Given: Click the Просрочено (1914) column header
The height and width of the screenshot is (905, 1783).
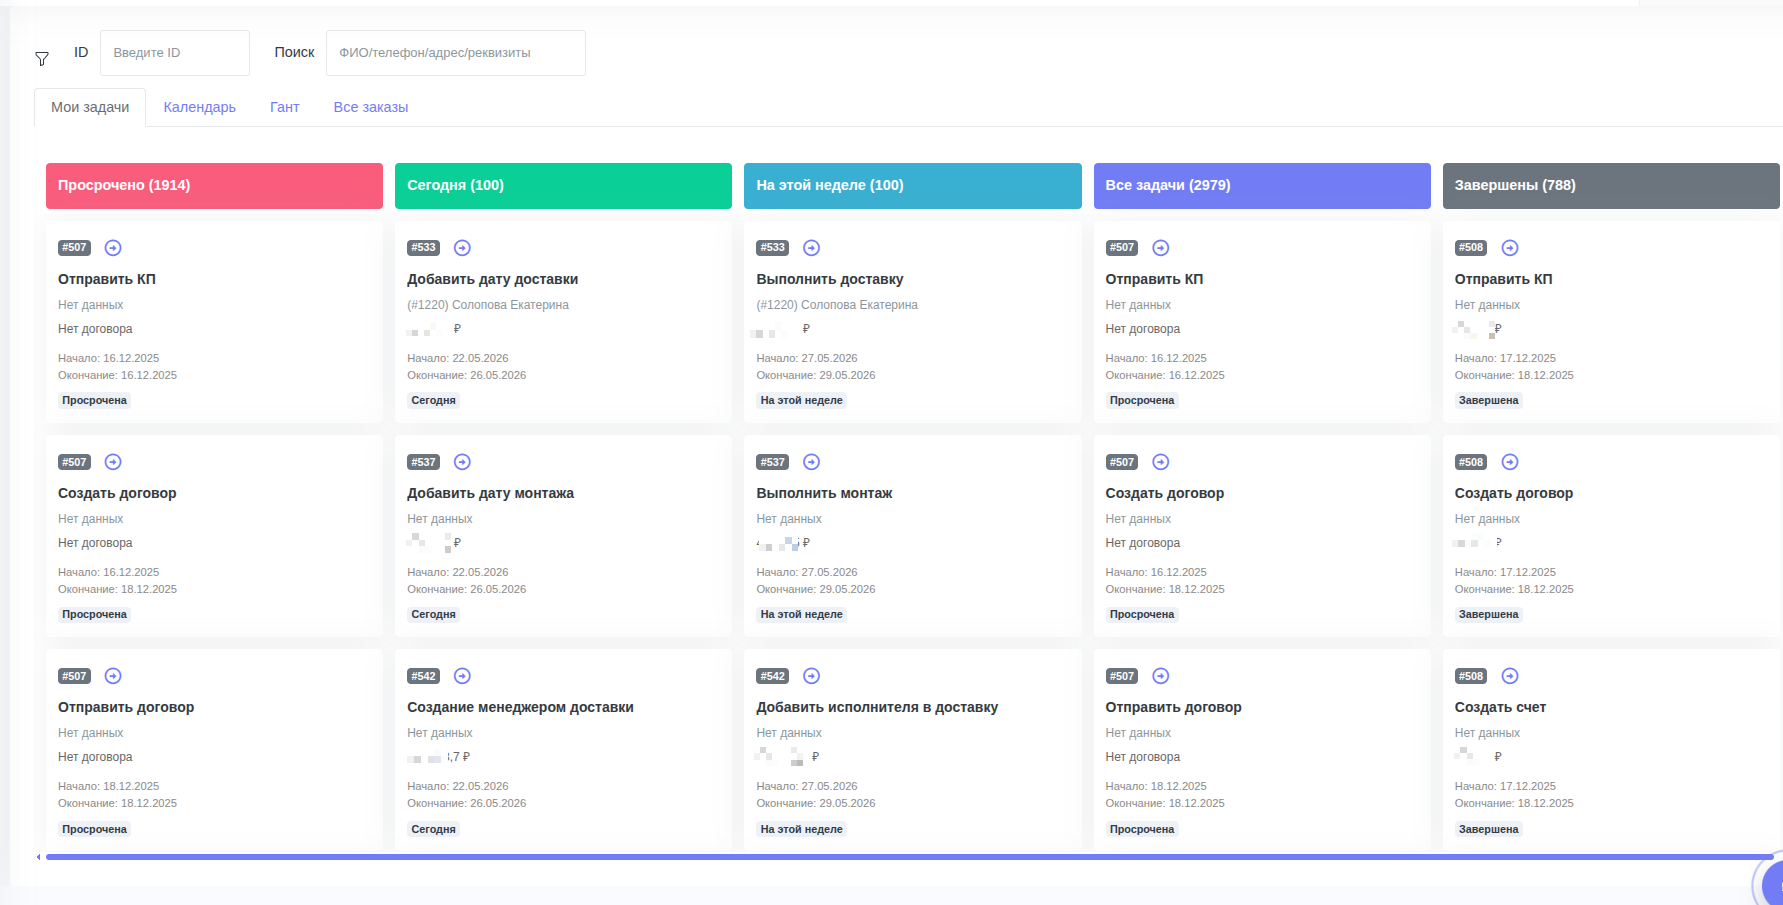Looking at the screenshot, I should 214,186.
